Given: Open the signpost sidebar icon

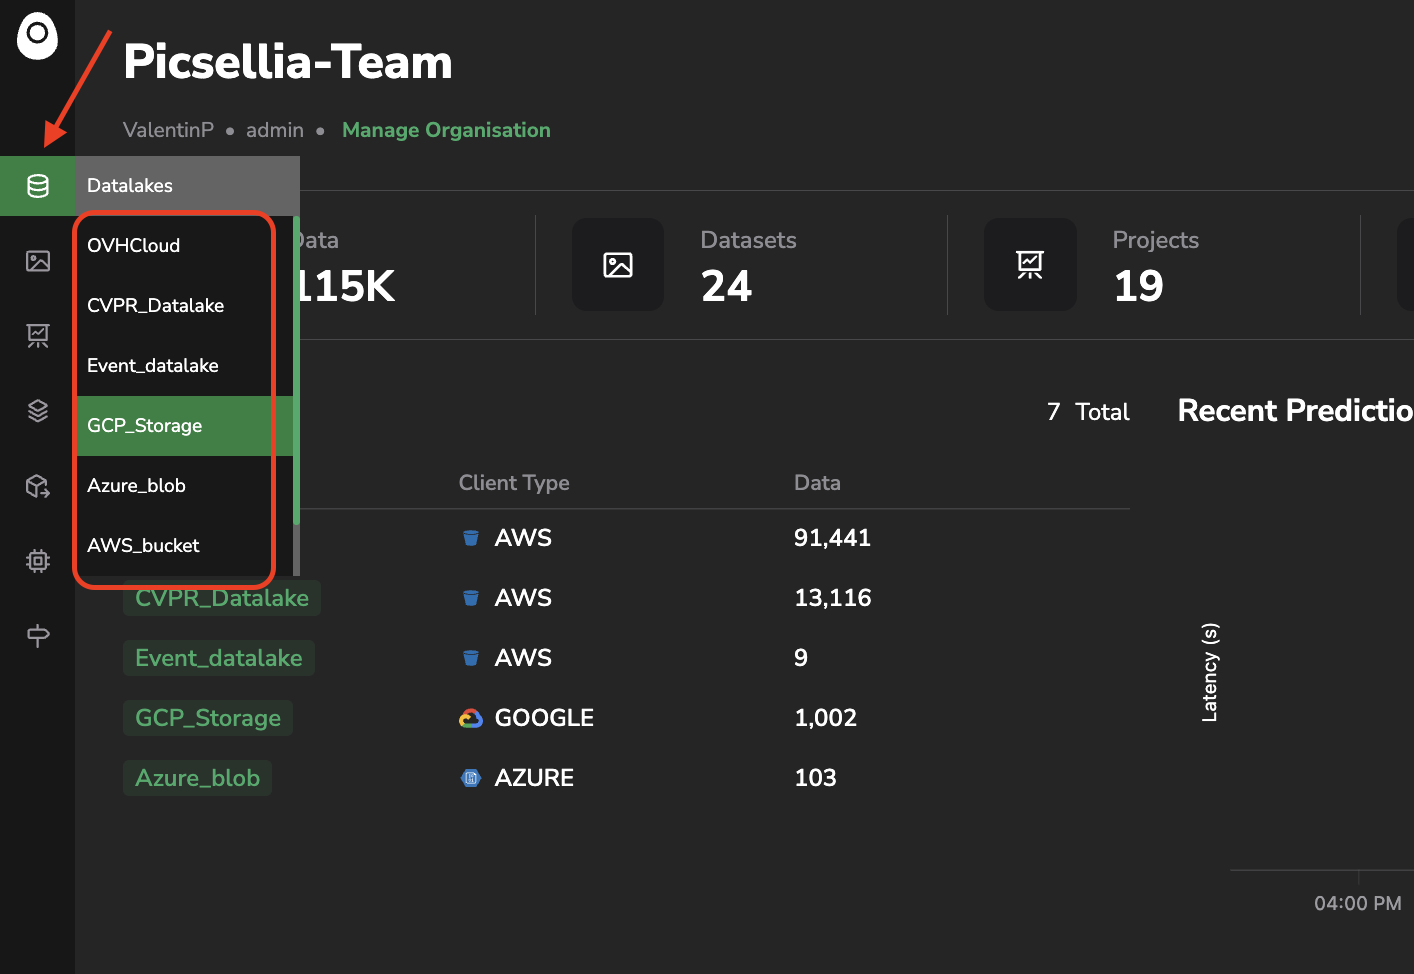Looking at the screenshot, I should 38,635.
